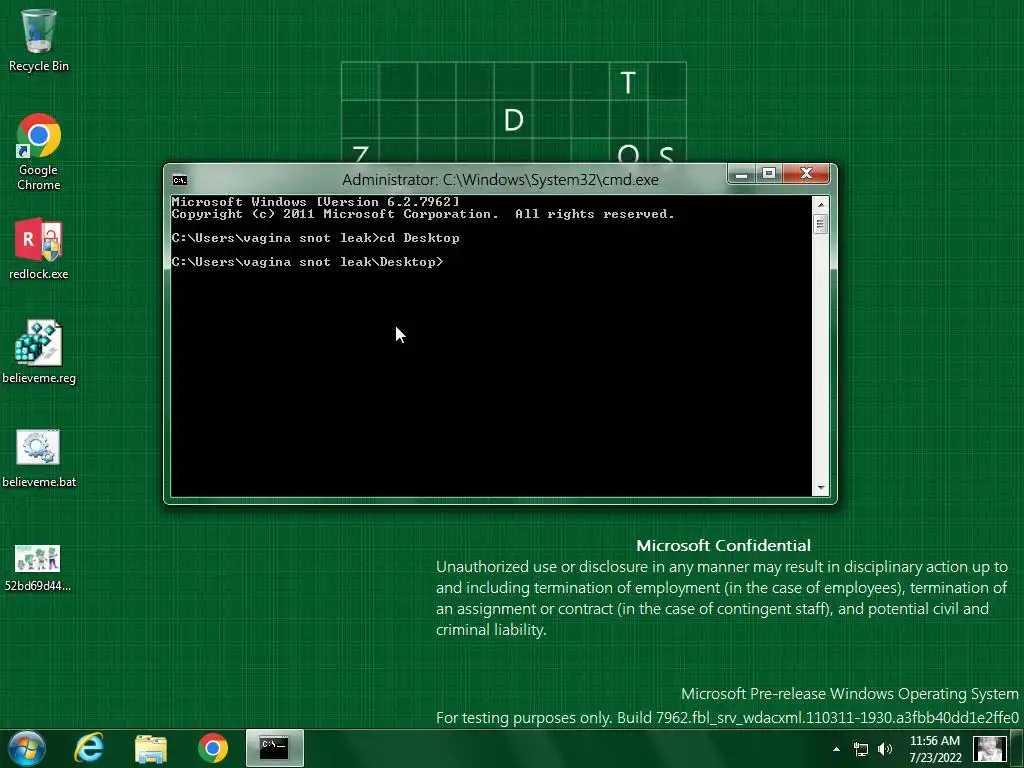Close the cmd.exe window
Viewport: 1024px width, 768px height.
click(x=807, y=174)
